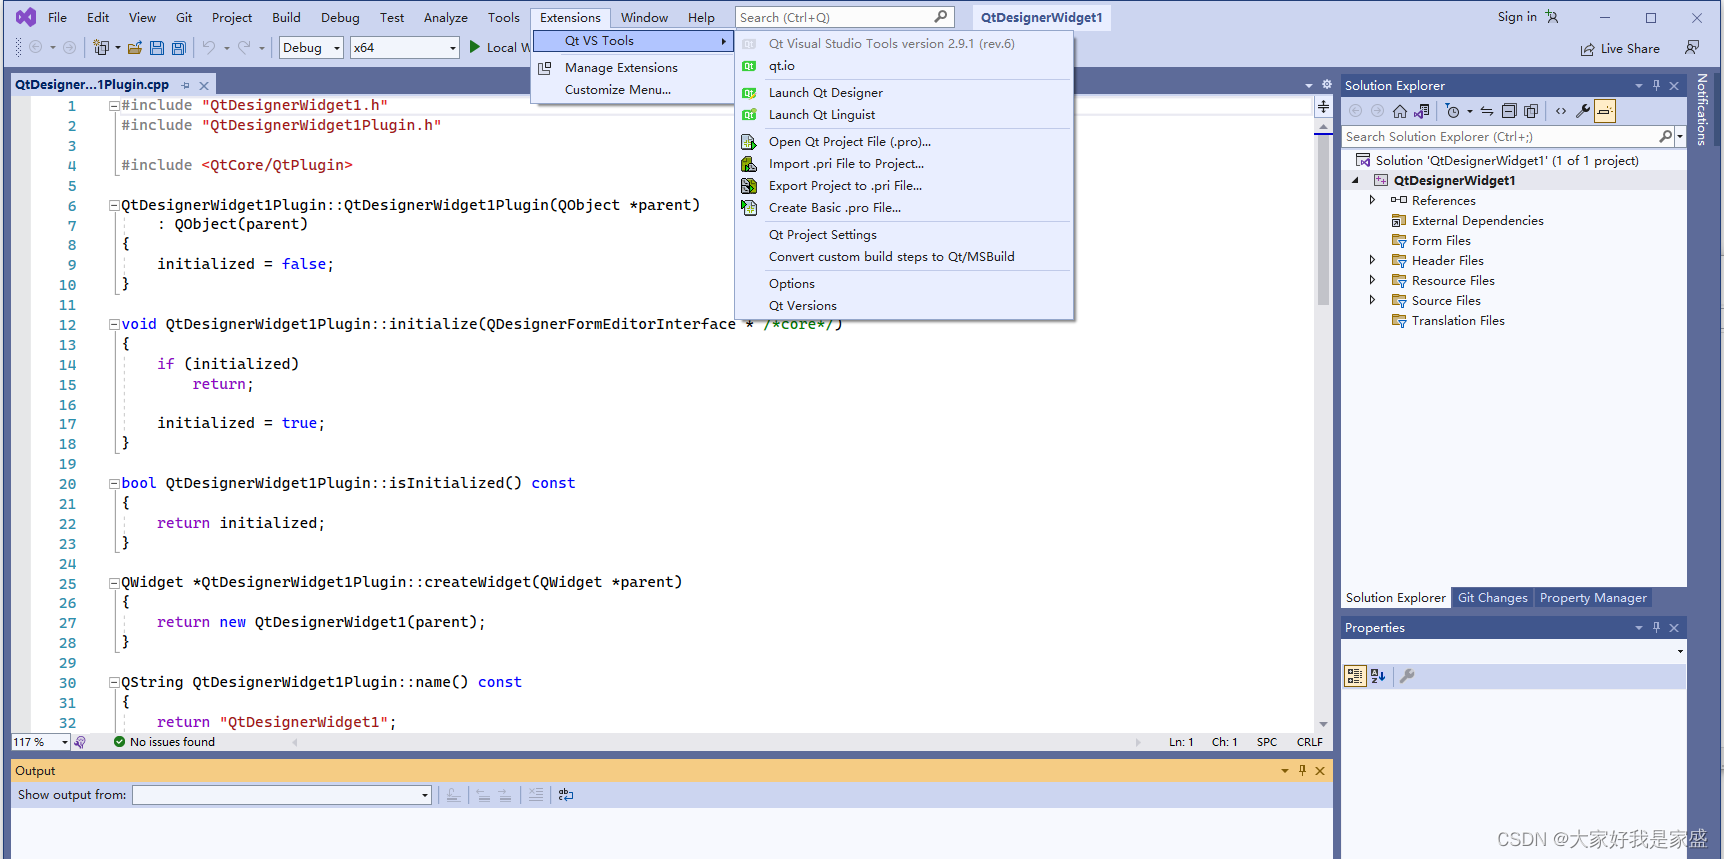Image resolution: width=1724 pixels, height=859 pixels.
Task: Select Open Qt Project File (.pro)...
Action: pos(849,141)
